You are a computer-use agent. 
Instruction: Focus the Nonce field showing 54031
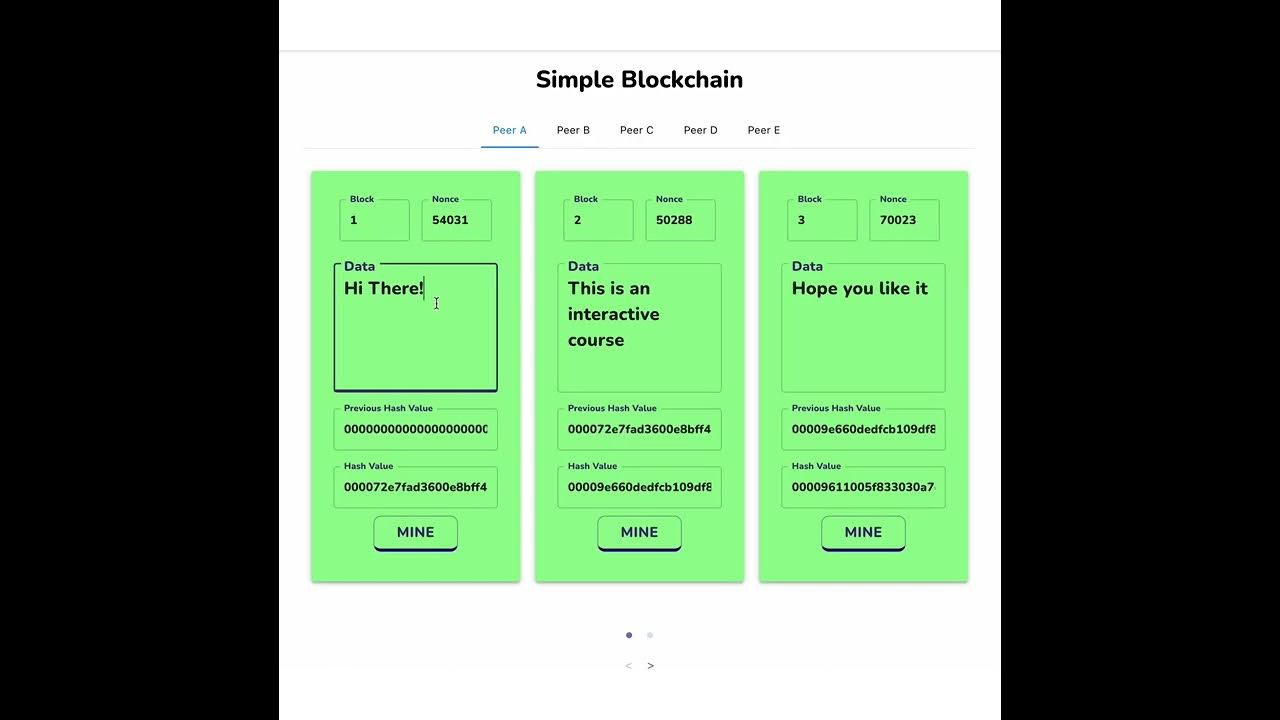click(456, 220)
